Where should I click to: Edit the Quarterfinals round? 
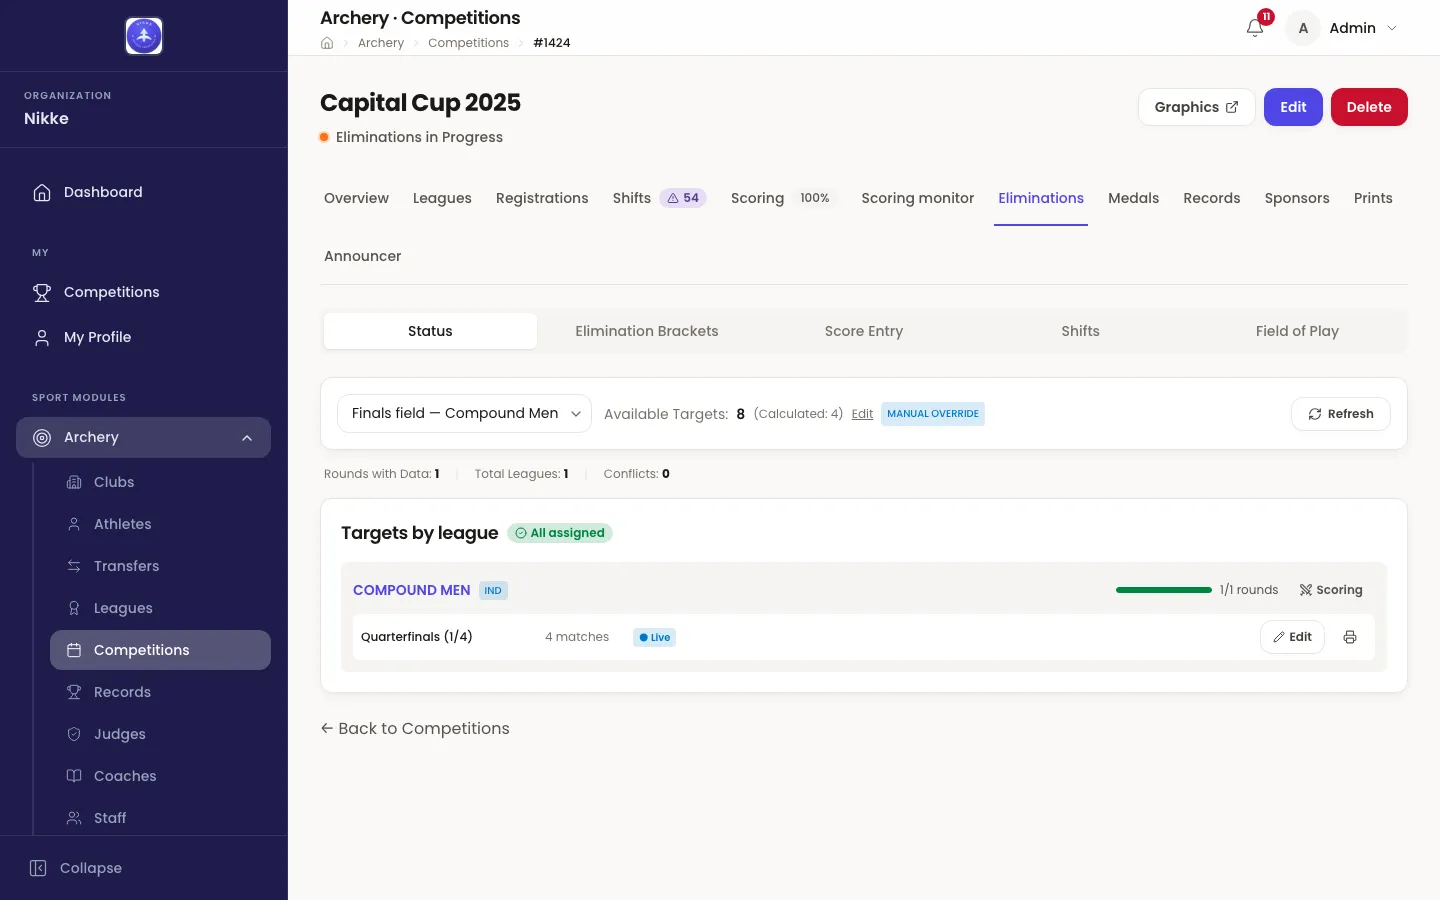(x=1292, y=637)
